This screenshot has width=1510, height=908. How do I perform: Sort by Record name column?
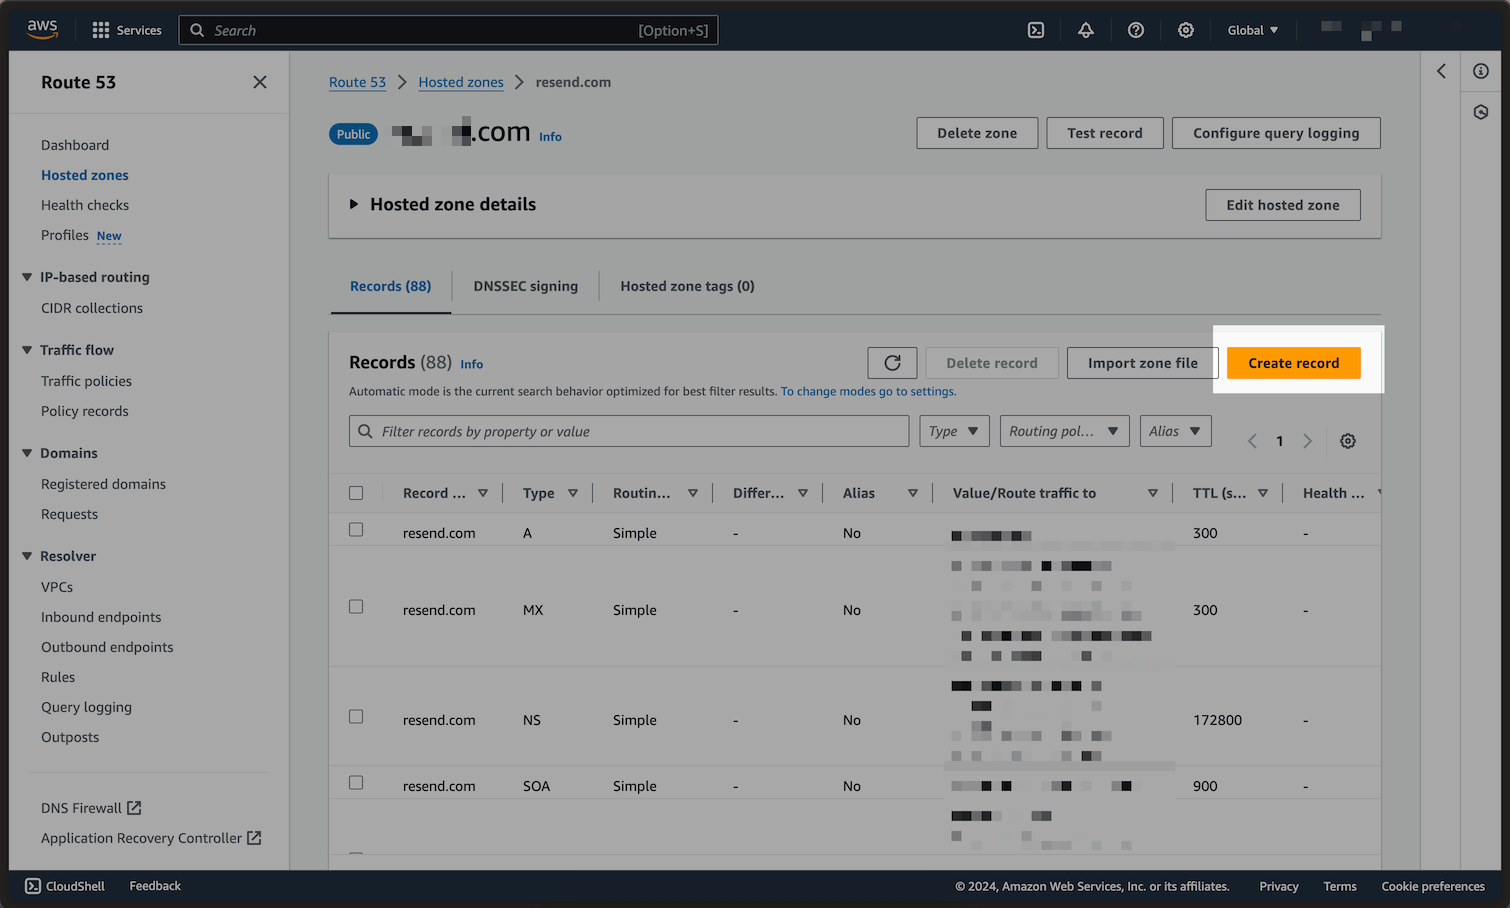(483, 493)
